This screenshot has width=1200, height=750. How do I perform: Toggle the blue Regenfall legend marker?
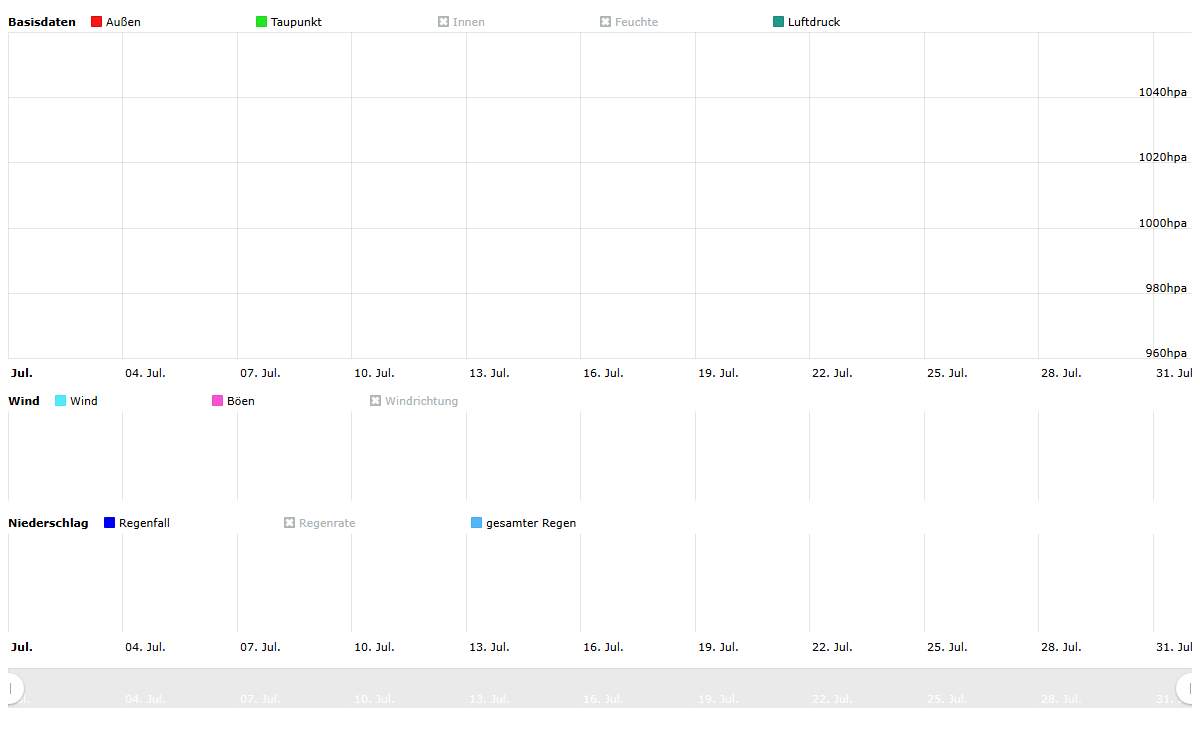[109, 523]
